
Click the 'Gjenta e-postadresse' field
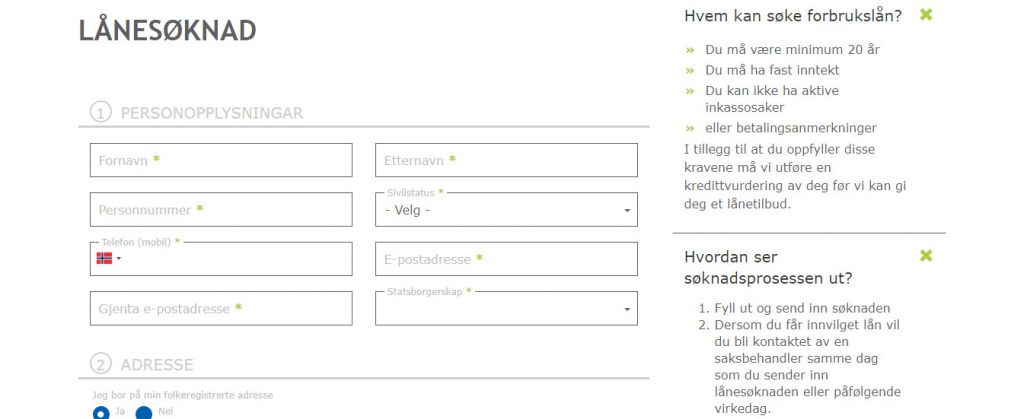pos(221,309)
